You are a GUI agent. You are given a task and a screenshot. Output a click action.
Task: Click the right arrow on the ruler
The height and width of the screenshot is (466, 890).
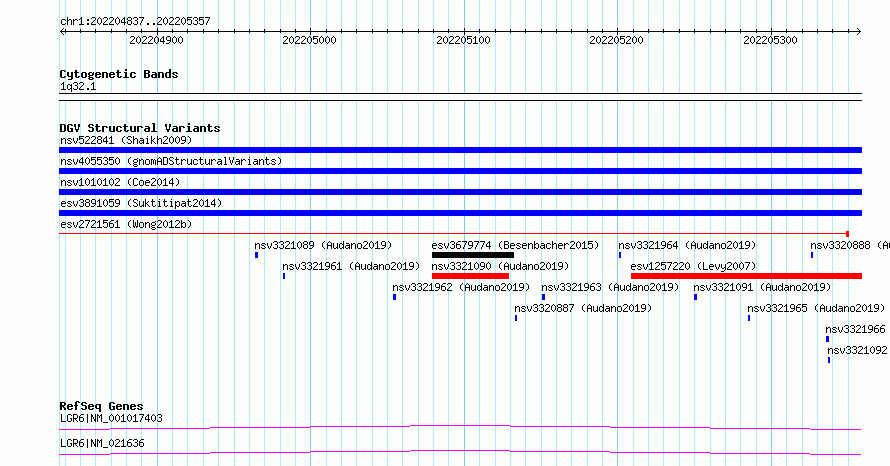(859, 32)
